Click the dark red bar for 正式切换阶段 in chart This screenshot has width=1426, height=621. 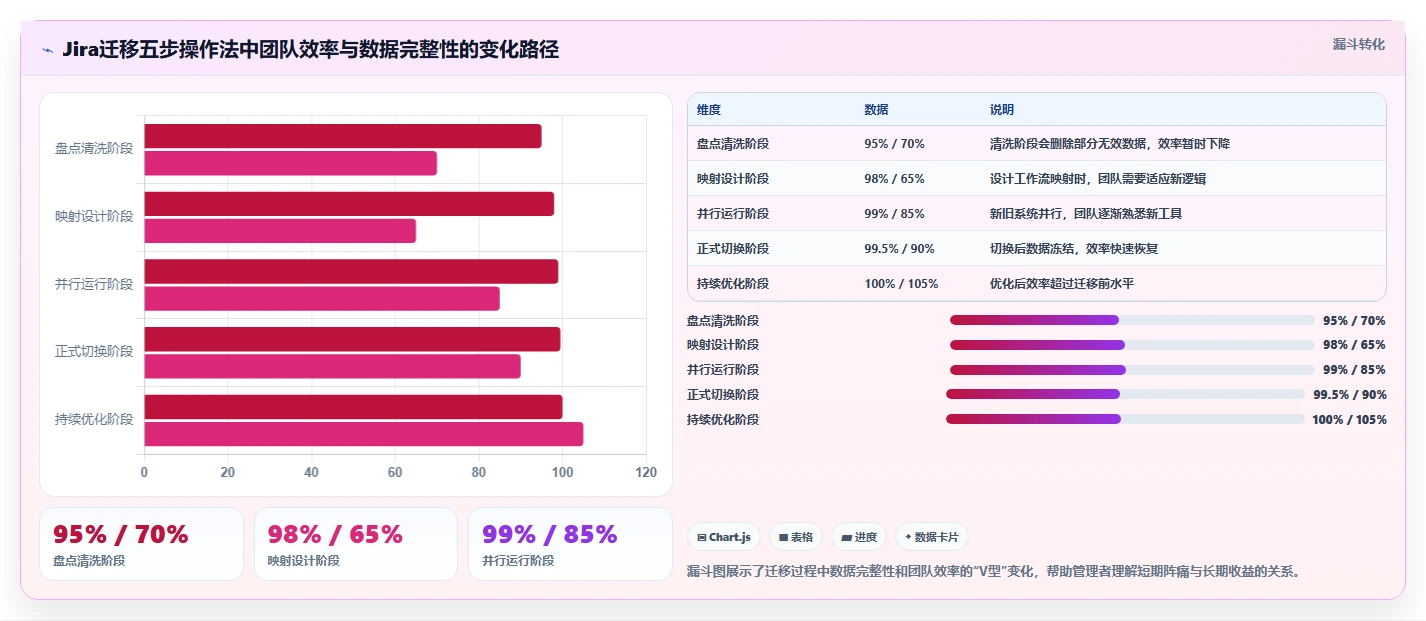[352, 339]
